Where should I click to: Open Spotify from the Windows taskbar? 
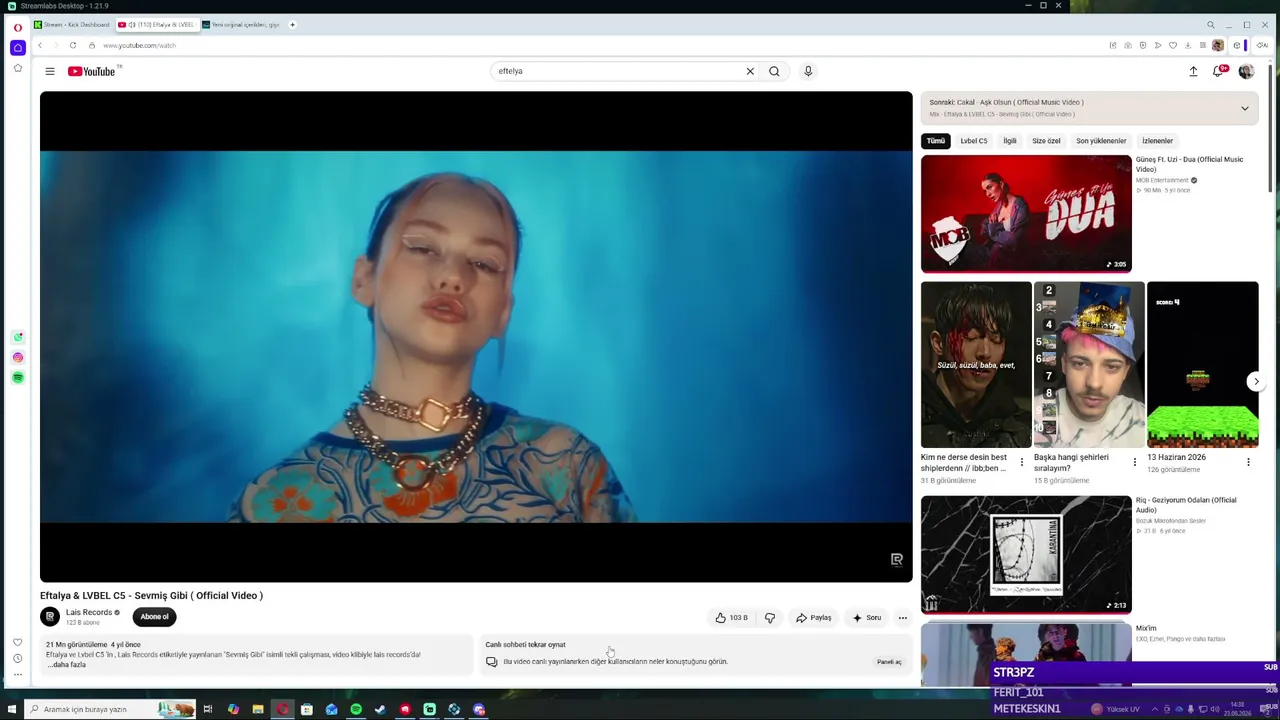(x=356, y=709)
